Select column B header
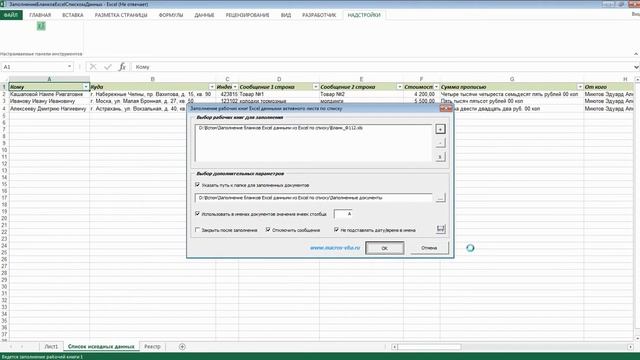 (x=152, y=79)
